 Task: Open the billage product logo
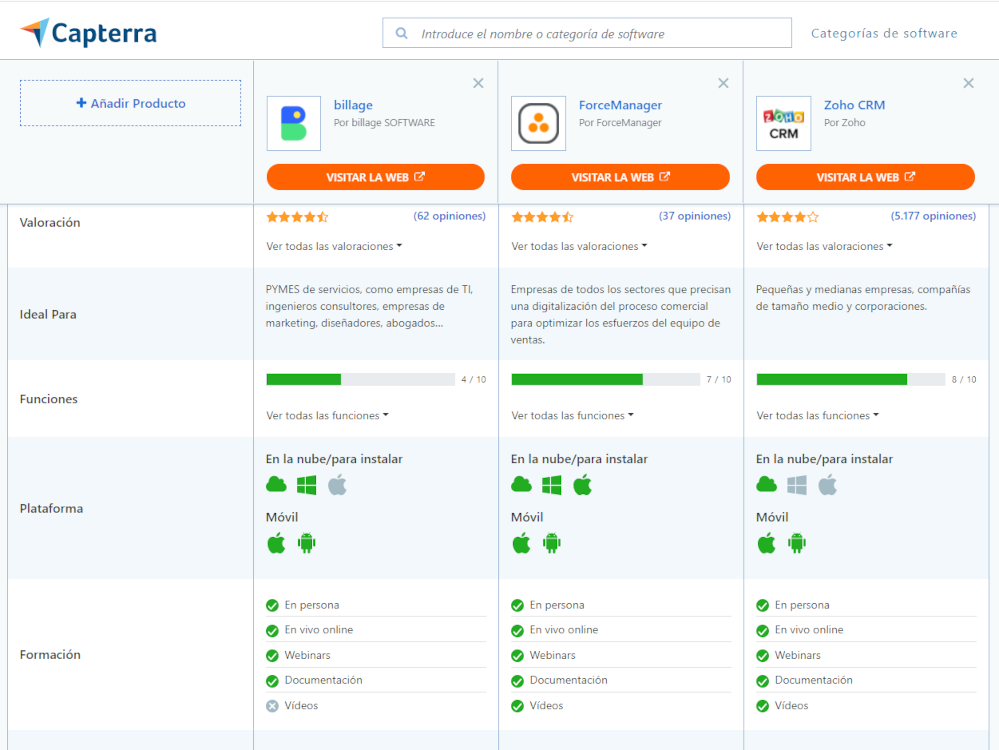click(294, 123)
